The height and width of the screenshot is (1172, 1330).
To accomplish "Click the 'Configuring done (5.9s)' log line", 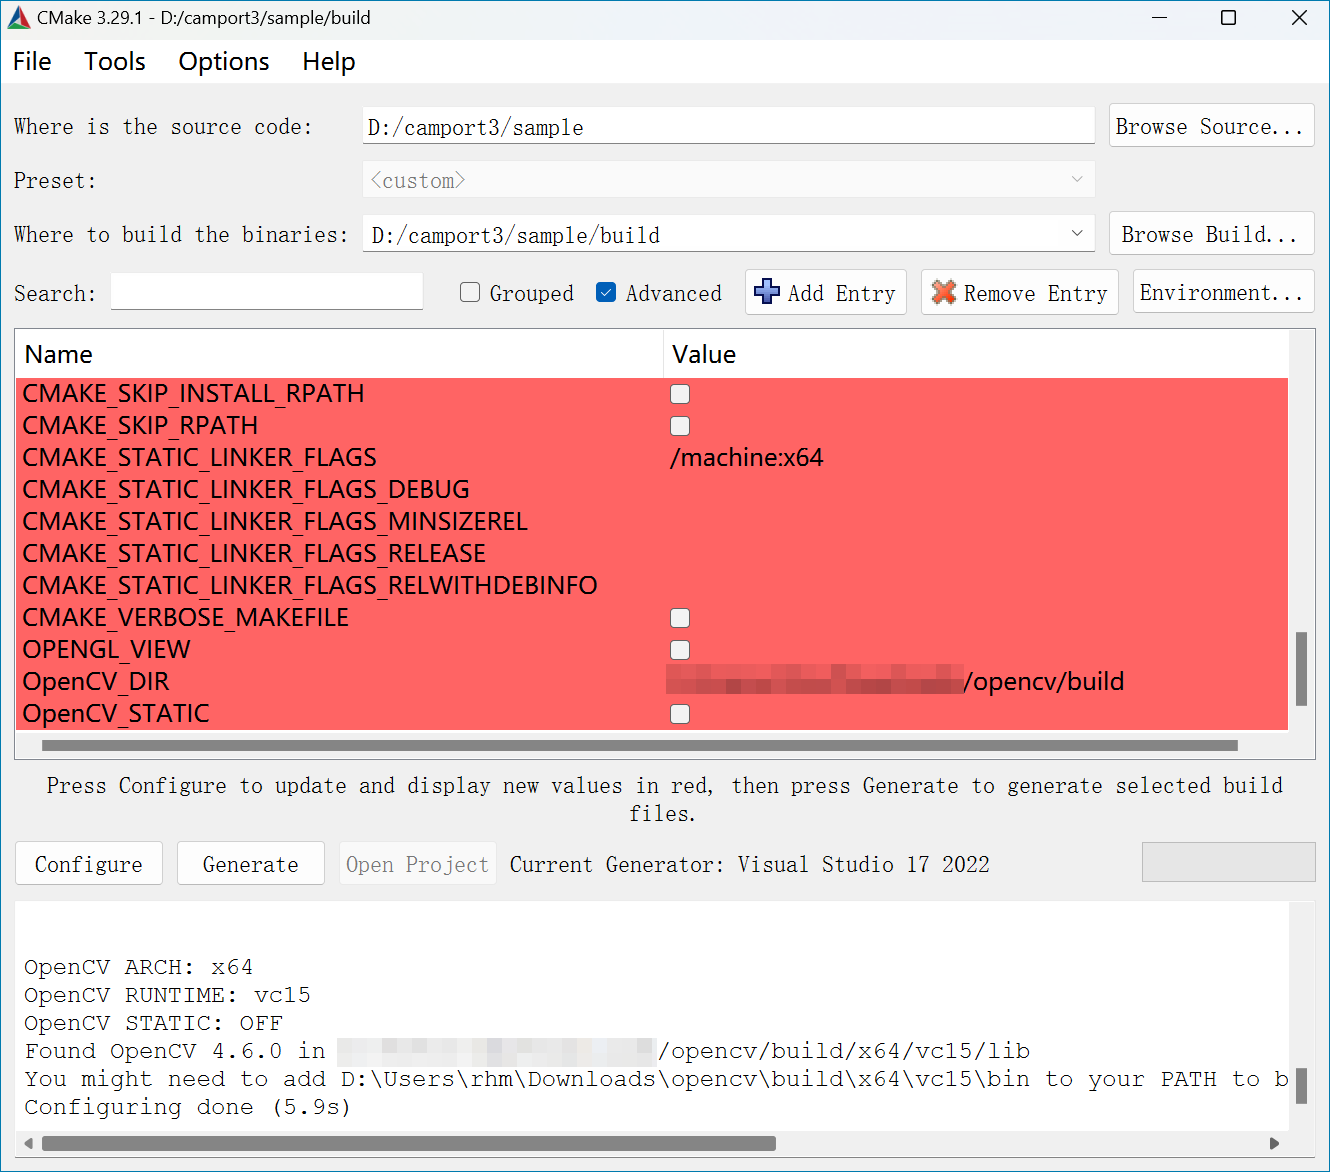I will (x=188, y=1107).
